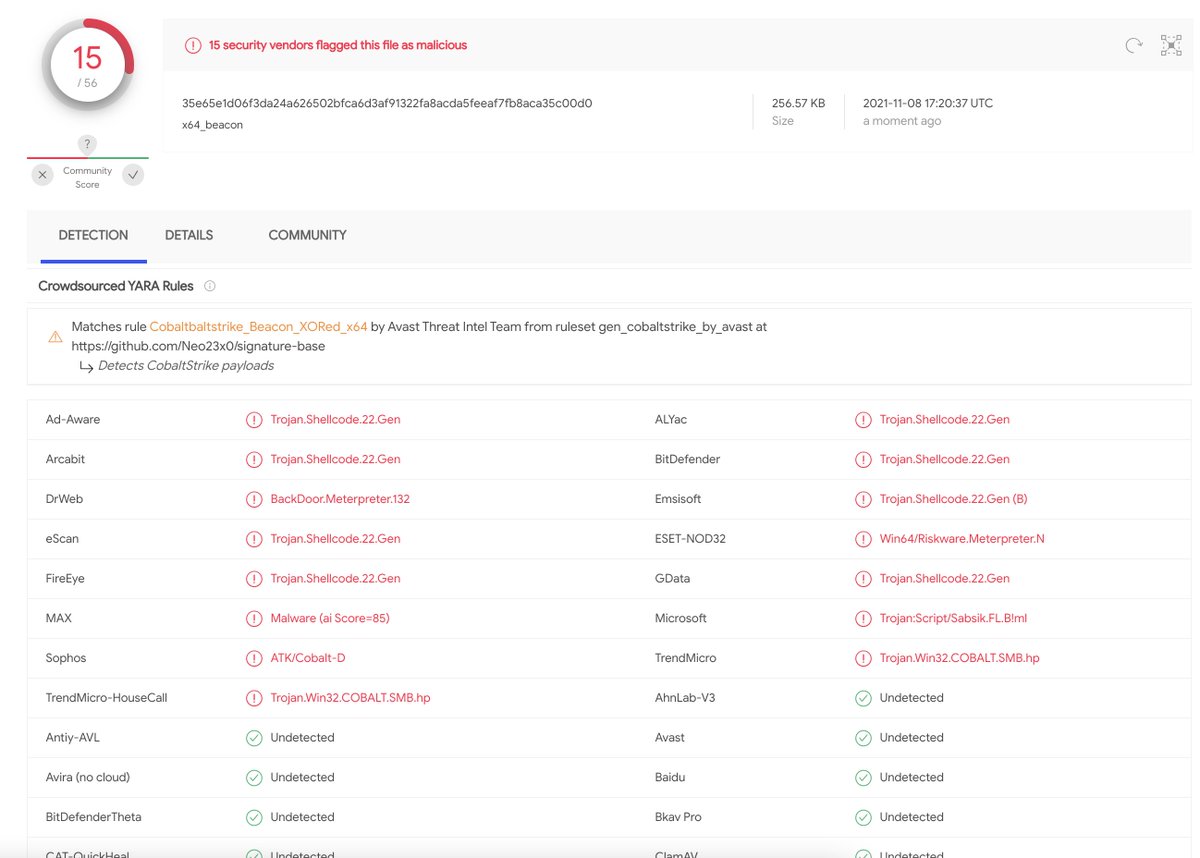
Task: Click the Emsisoft Trojan.Shellcode.22.Gen (B) result
Action: (953, 499)
